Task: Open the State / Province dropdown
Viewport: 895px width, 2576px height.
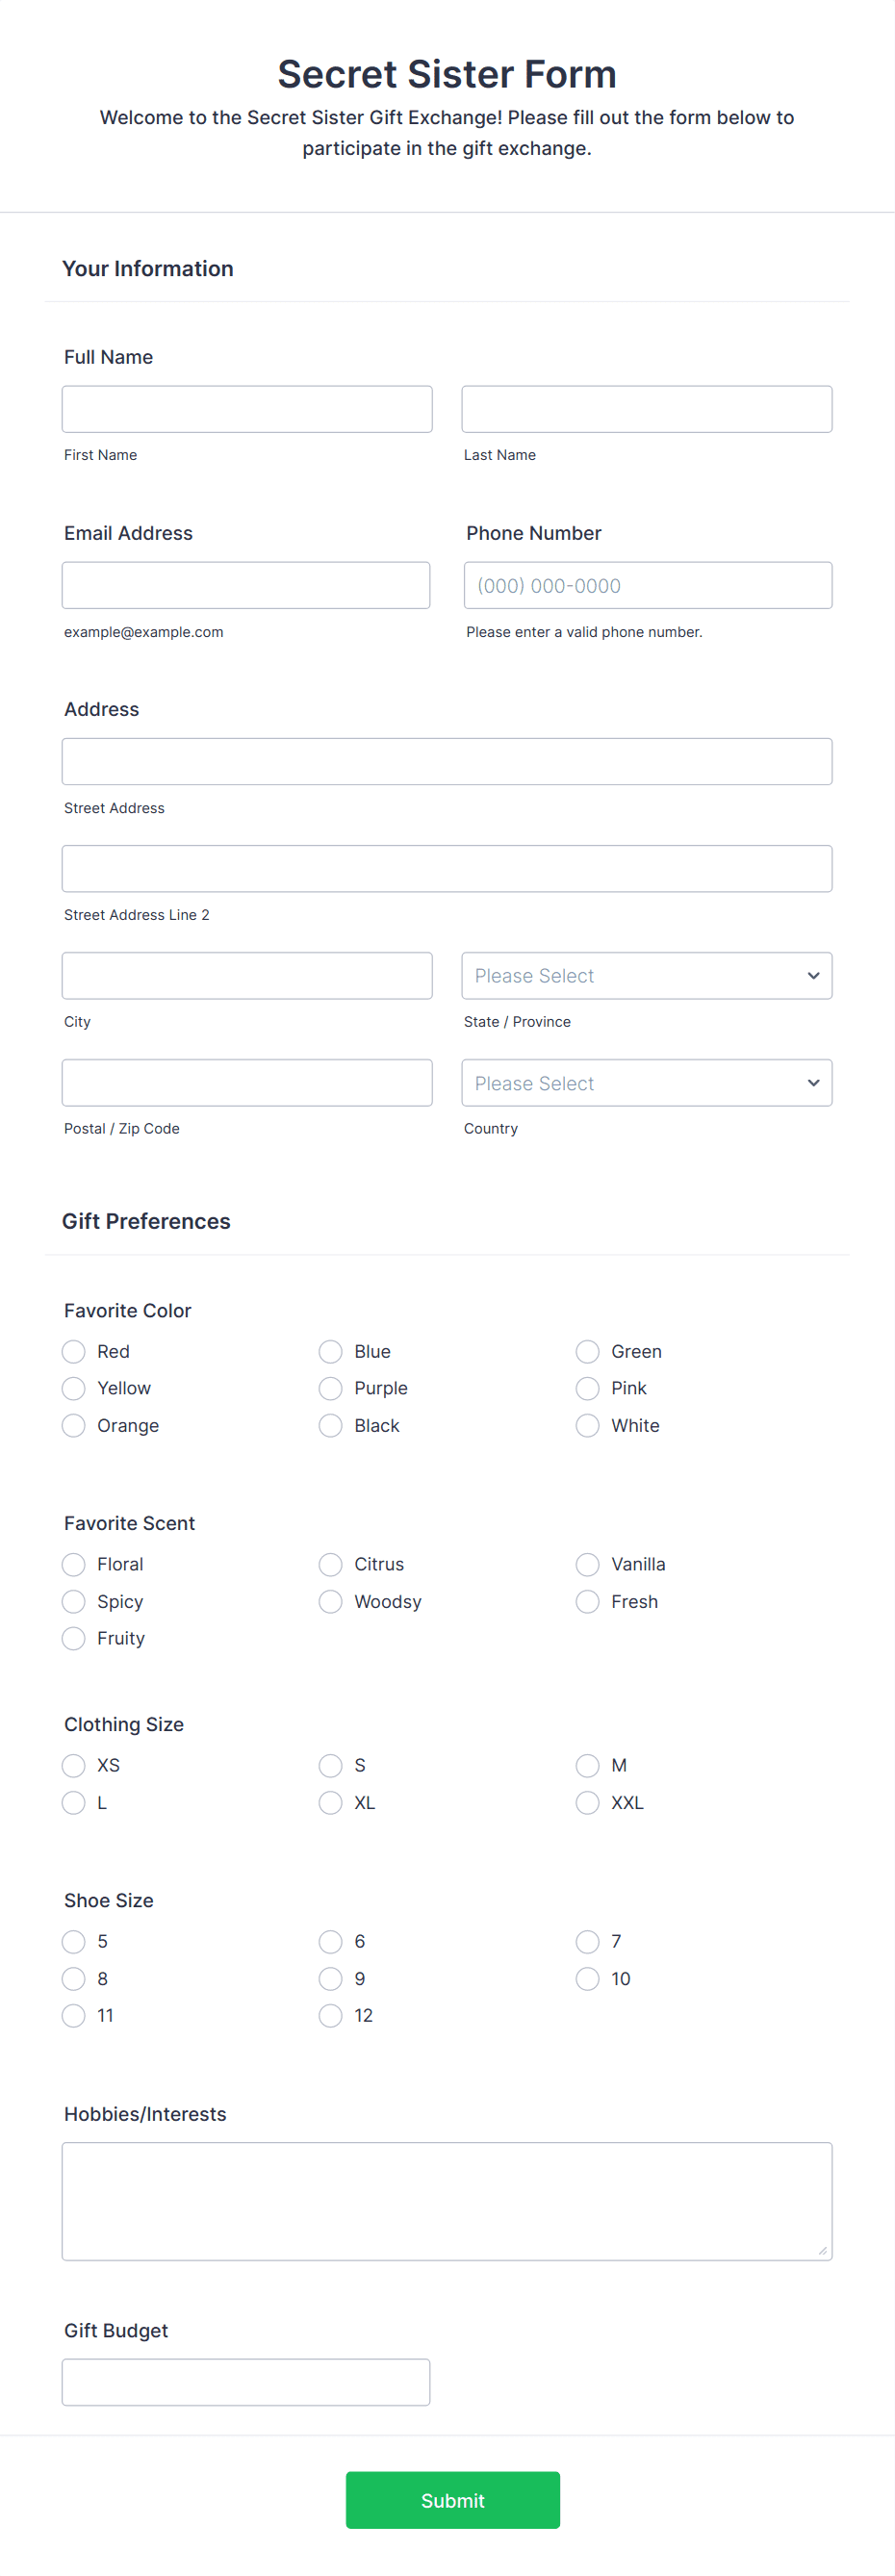Action: (x=646, y=975)
